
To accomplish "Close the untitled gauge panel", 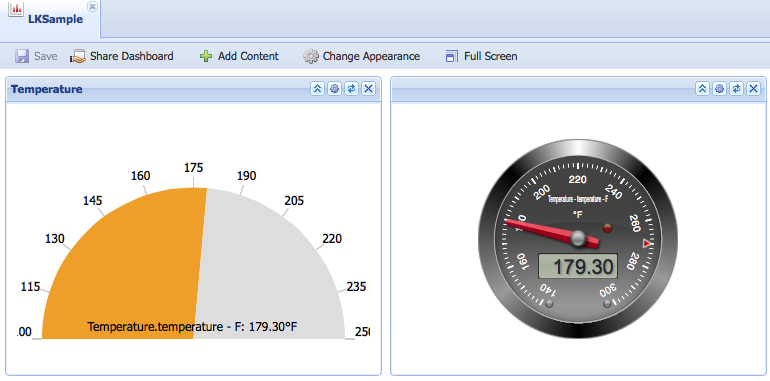I will (753, 89).
